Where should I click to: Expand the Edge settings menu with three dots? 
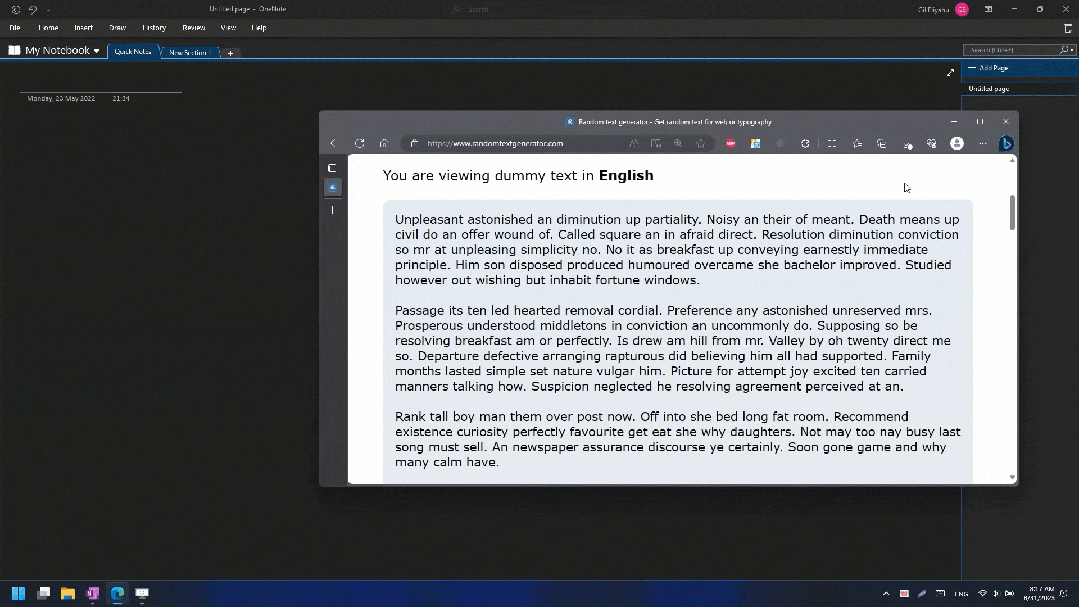tap(981, 143)
